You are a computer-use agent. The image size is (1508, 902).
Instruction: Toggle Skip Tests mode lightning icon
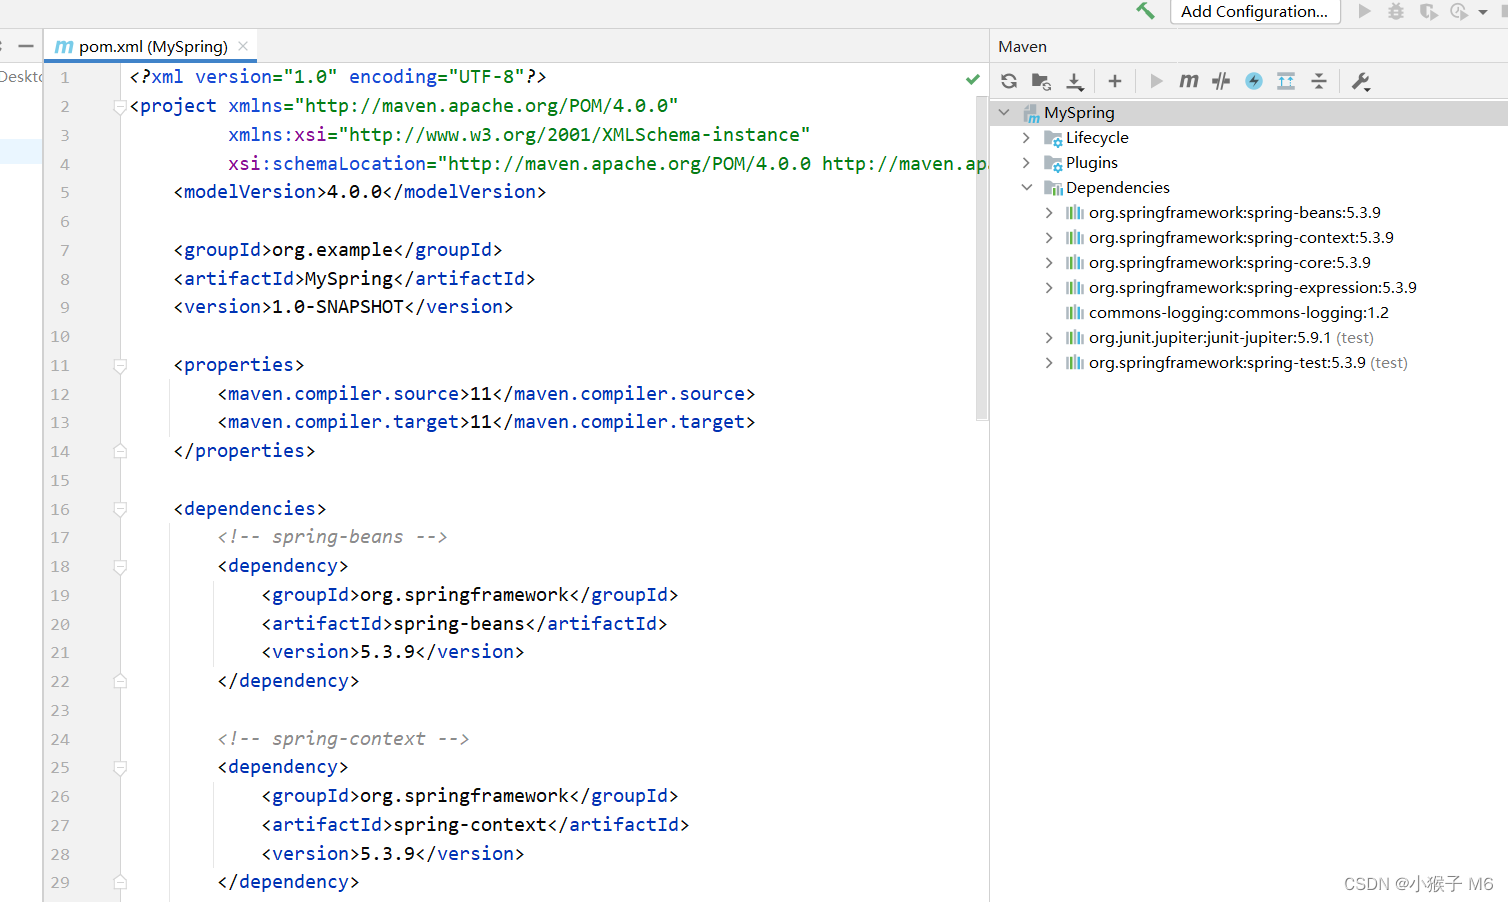(x=1254, y=81)
